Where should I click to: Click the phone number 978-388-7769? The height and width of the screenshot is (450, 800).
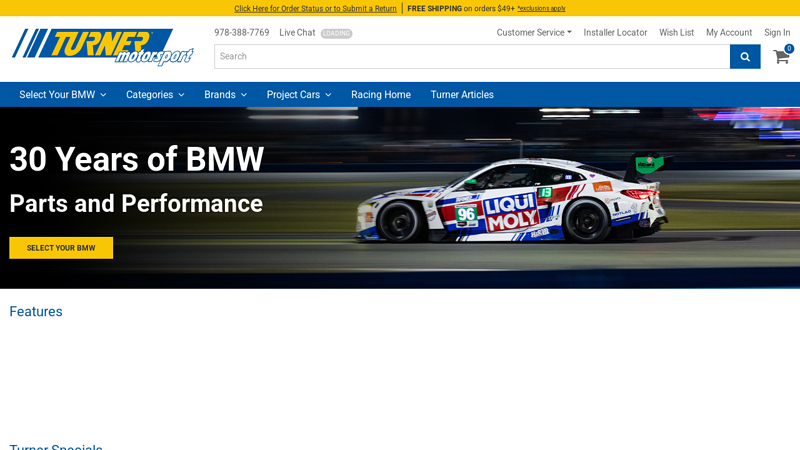coord(241,33)
